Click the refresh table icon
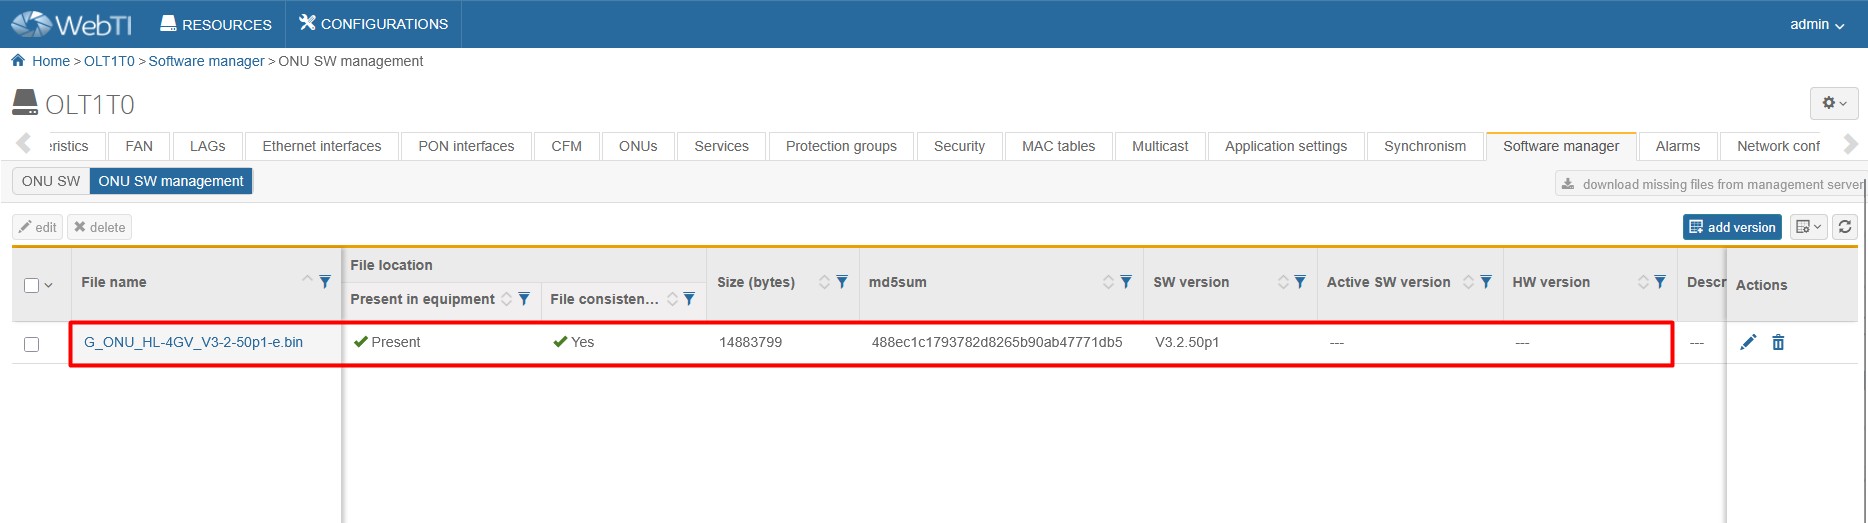Image resolution: width=1868 pixels, height=523 pixels. point(1845,227)
